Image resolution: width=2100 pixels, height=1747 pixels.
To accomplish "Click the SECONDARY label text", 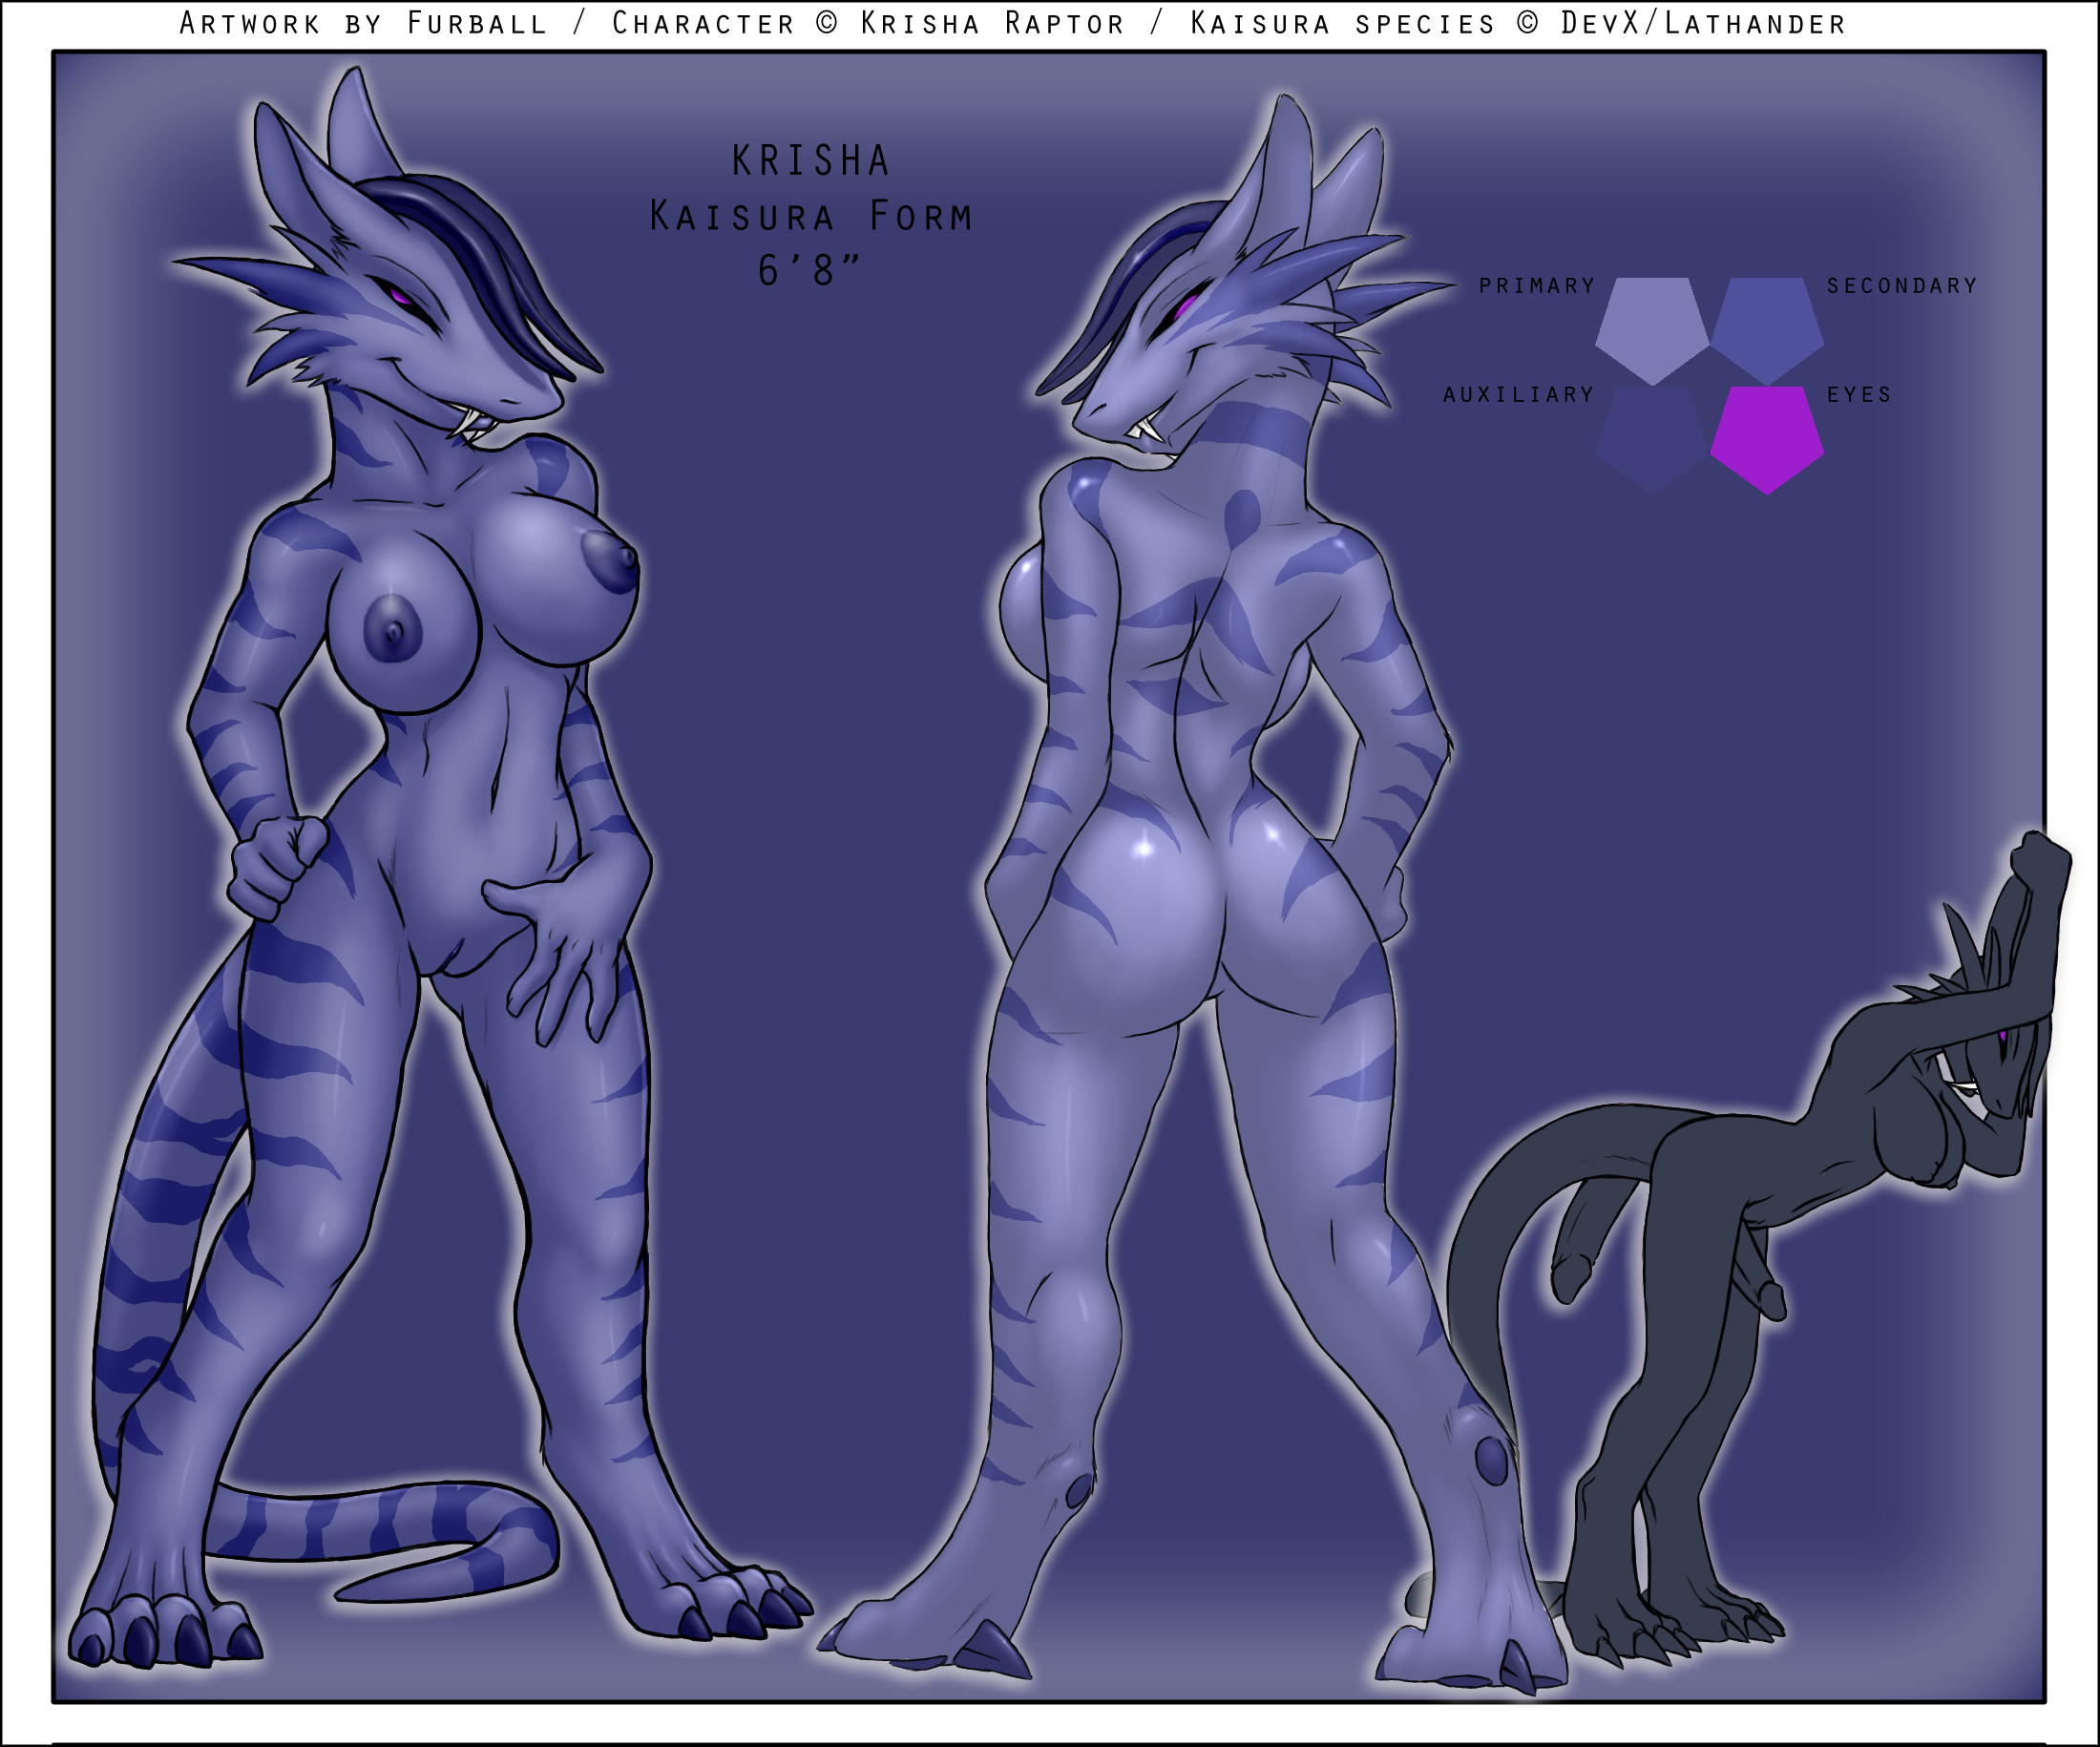I will click(x=1902, y=286).
